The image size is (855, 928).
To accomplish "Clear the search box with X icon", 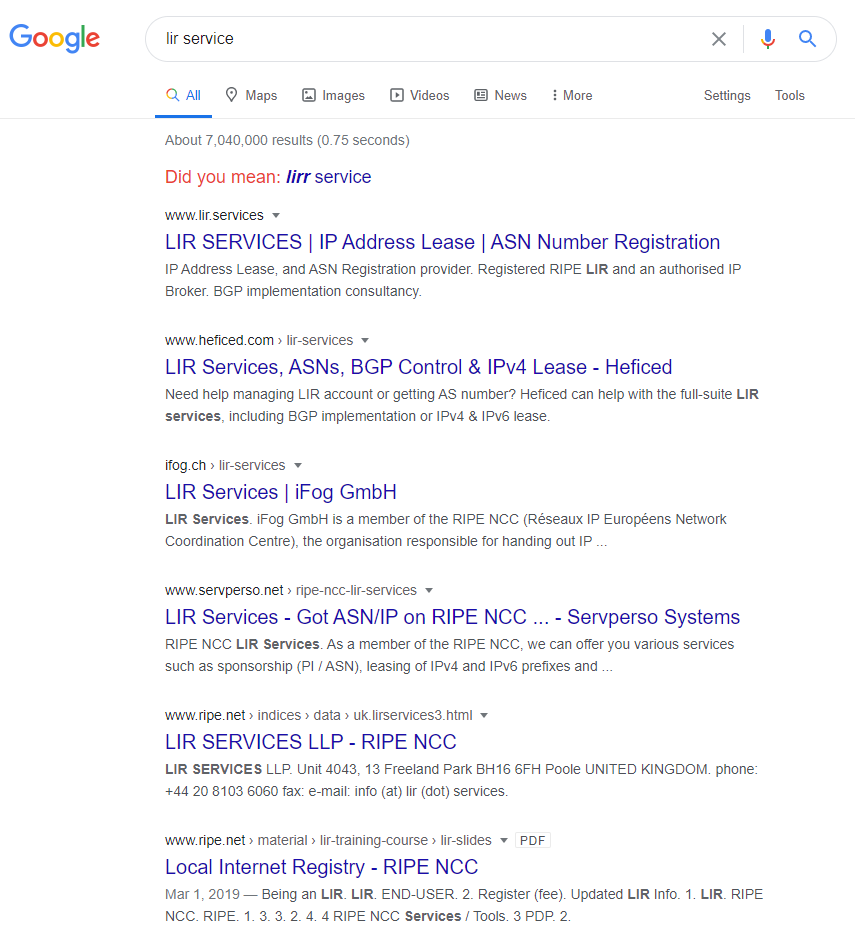I will [718, 39].
